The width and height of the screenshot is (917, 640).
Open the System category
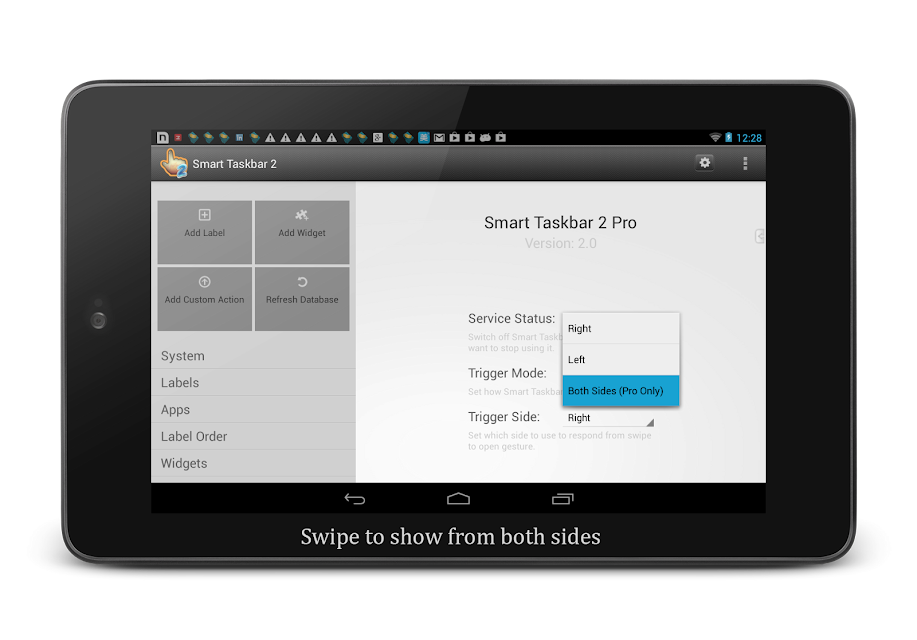(253, 356)
